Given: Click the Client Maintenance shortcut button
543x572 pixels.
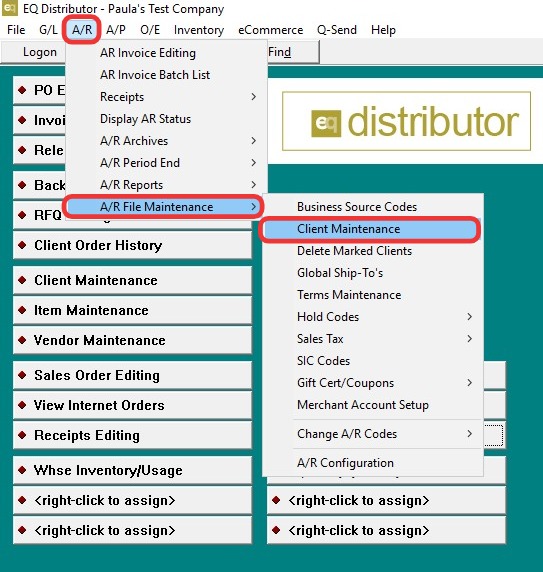Looking at the screenshot, I should coord(132,280).
